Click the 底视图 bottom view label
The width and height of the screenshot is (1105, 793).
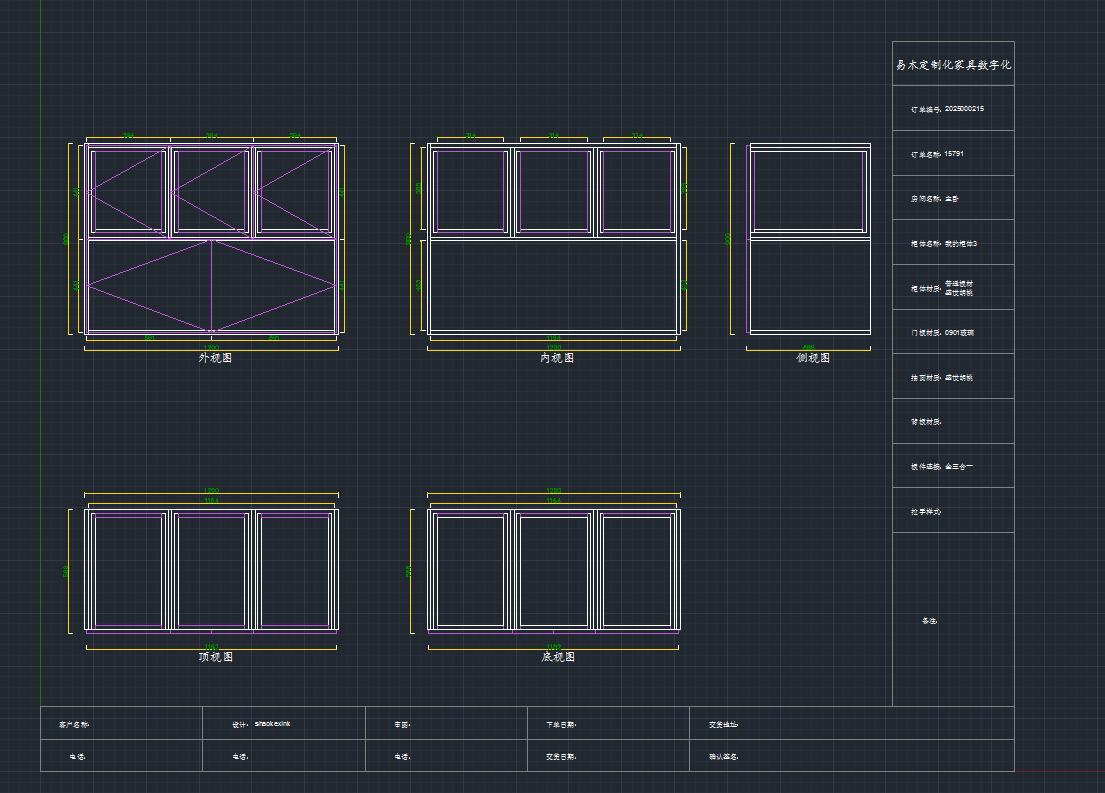(x=558, y=657)
